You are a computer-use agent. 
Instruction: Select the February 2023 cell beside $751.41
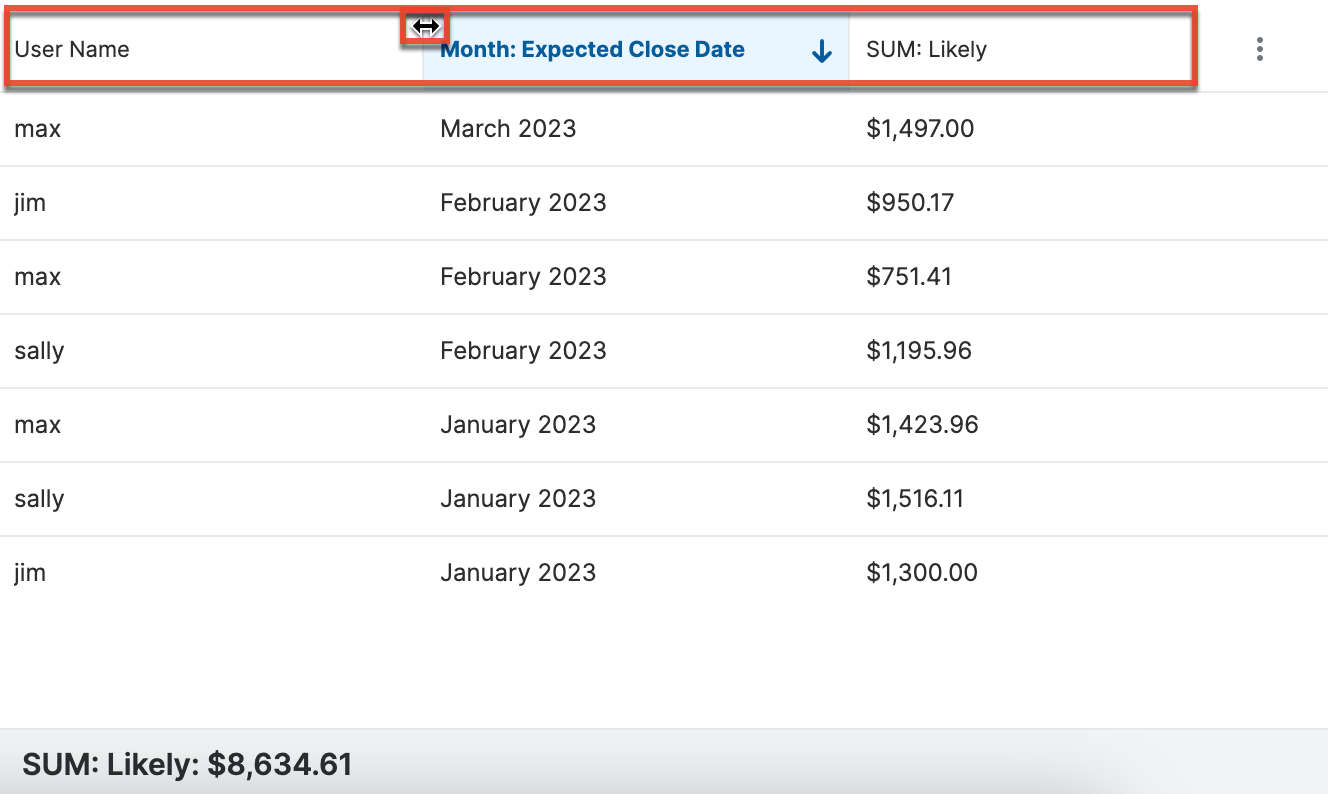[523, 277]
